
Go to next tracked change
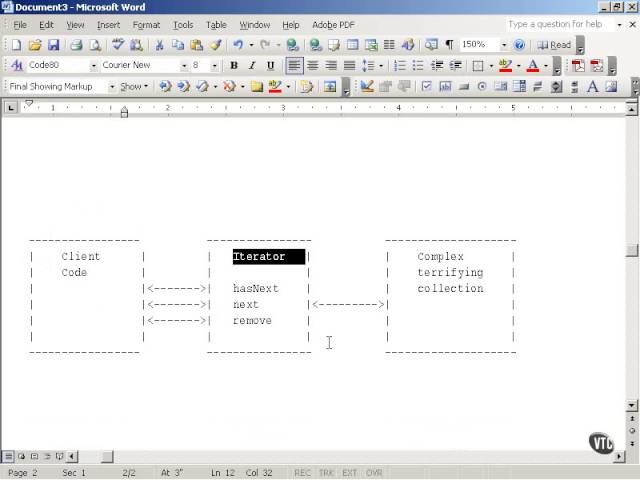coord(184,87)
